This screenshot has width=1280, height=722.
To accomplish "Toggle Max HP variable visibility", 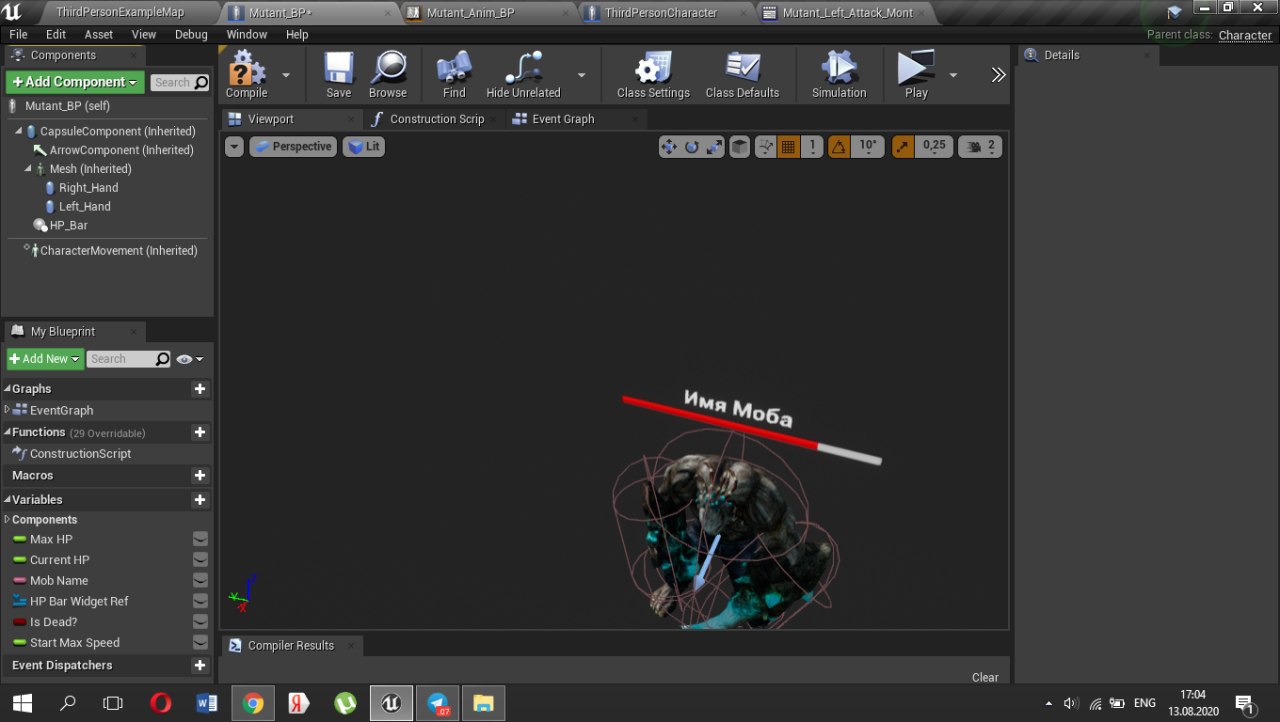I will pos(200,539).
